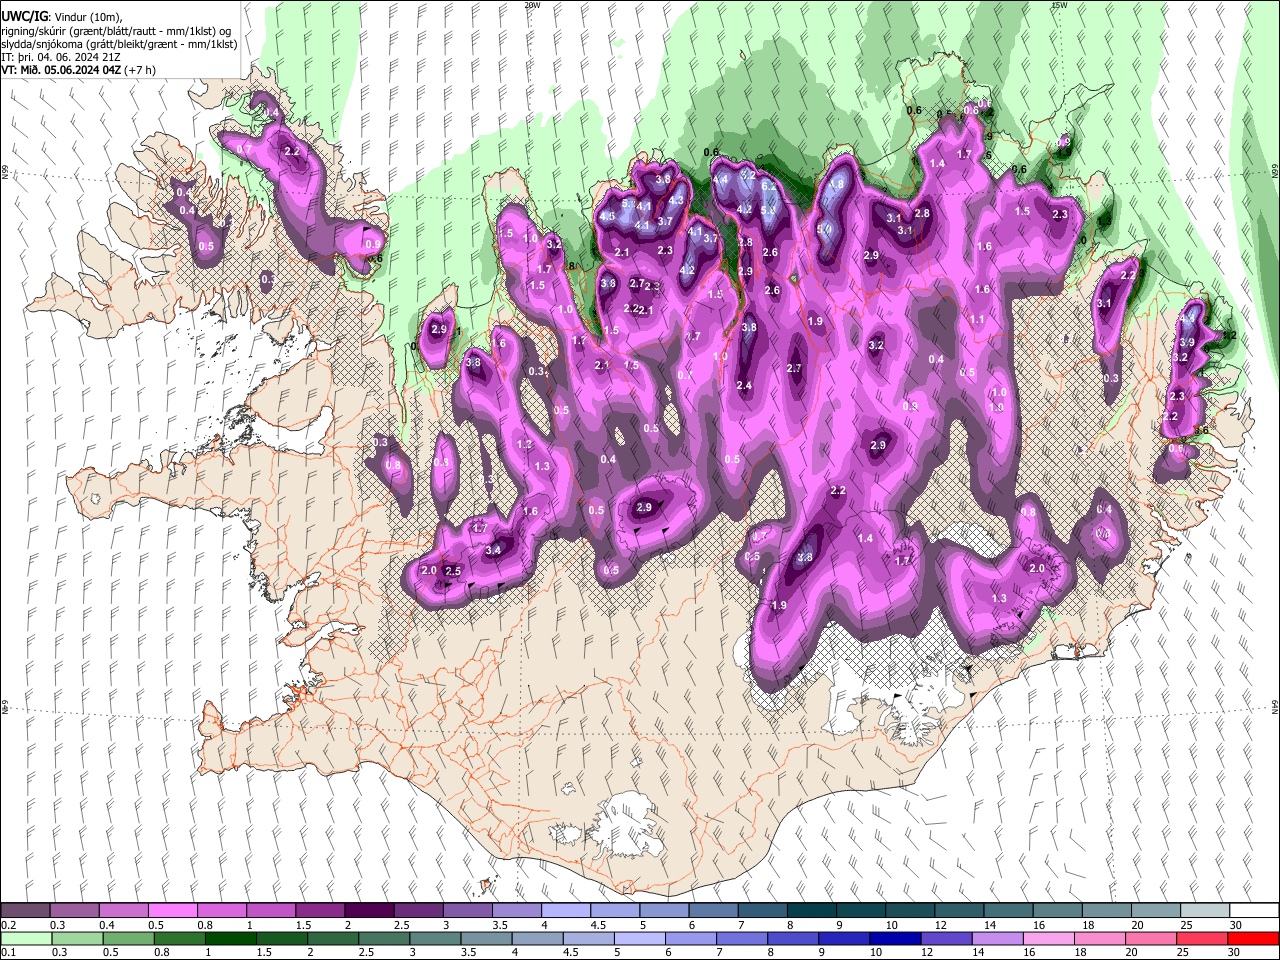
Task: Click the 0.1 label in lower legend
Action: point(8,952)
